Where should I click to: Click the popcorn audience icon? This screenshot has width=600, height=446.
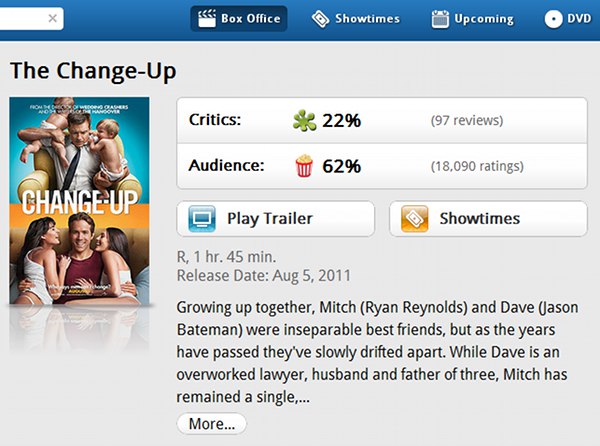point(304,166)
